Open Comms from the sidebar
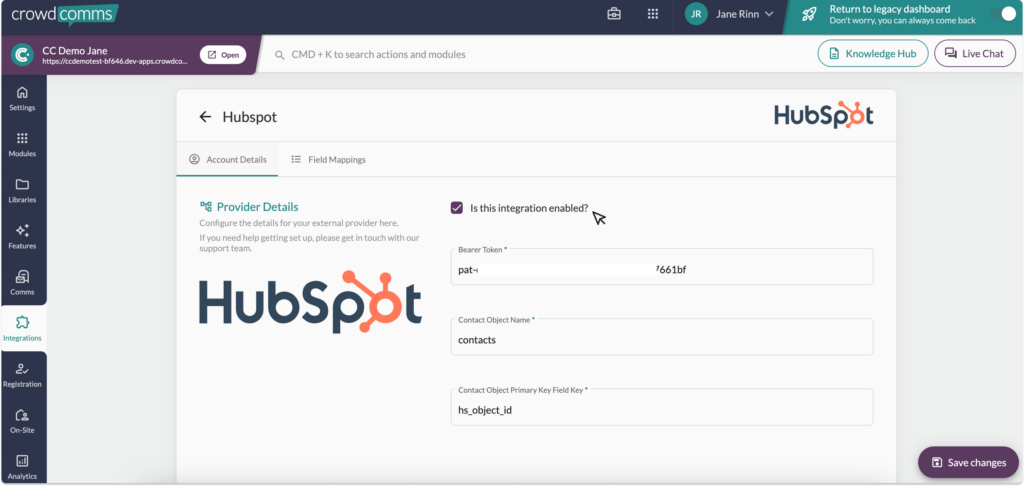1024x486 pixels. click(x=22, y=282)
